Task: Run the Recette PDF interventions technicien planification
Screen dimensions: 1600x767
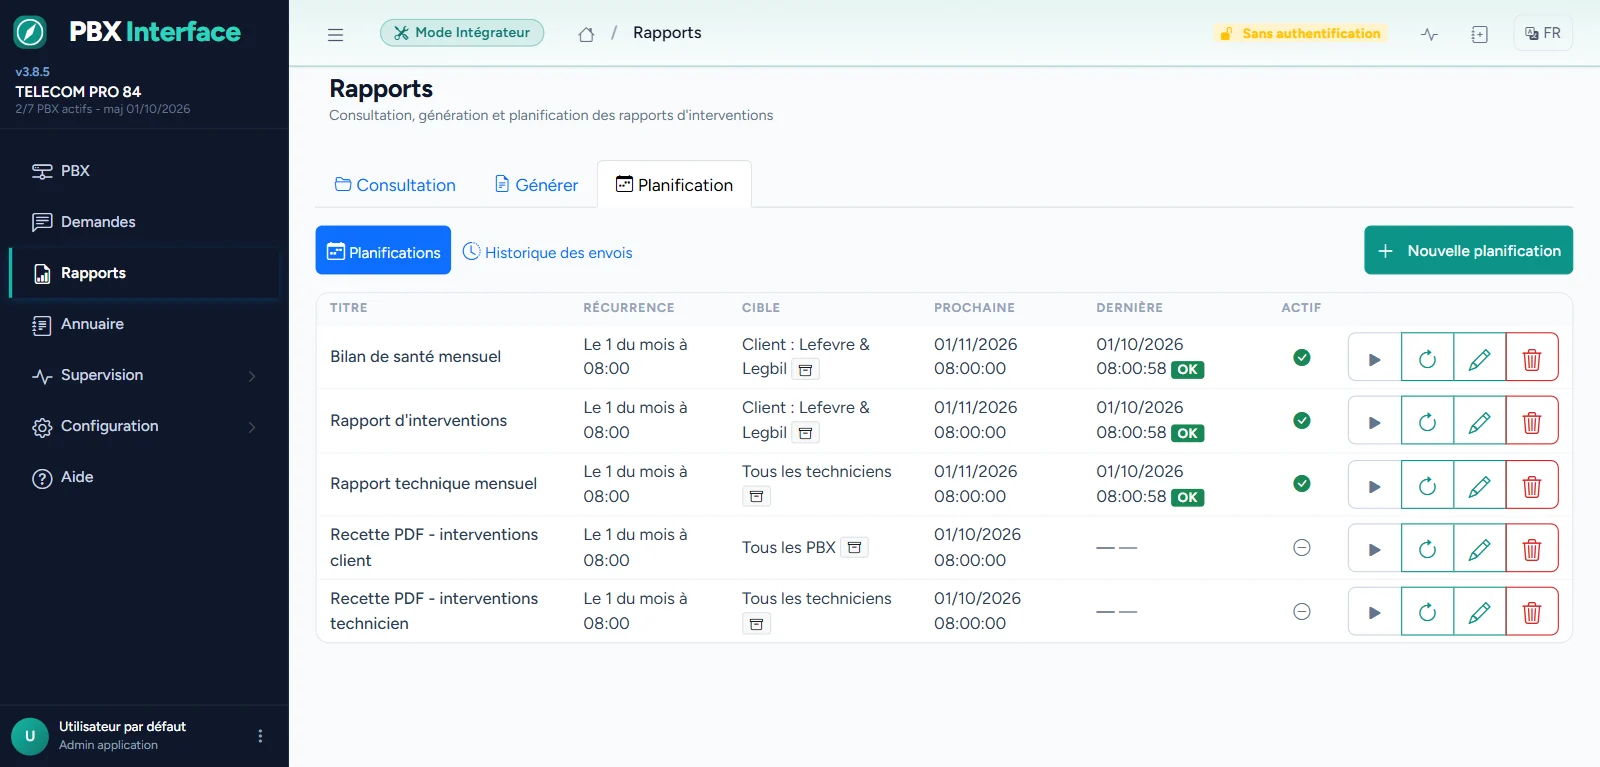Action: coord(1375,612)
